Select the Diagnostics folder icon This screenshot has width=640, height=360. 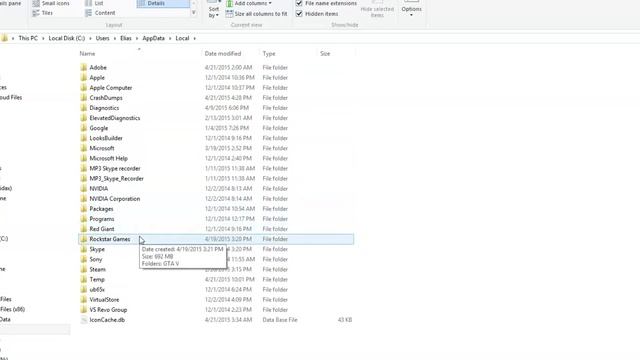point(84,108)
